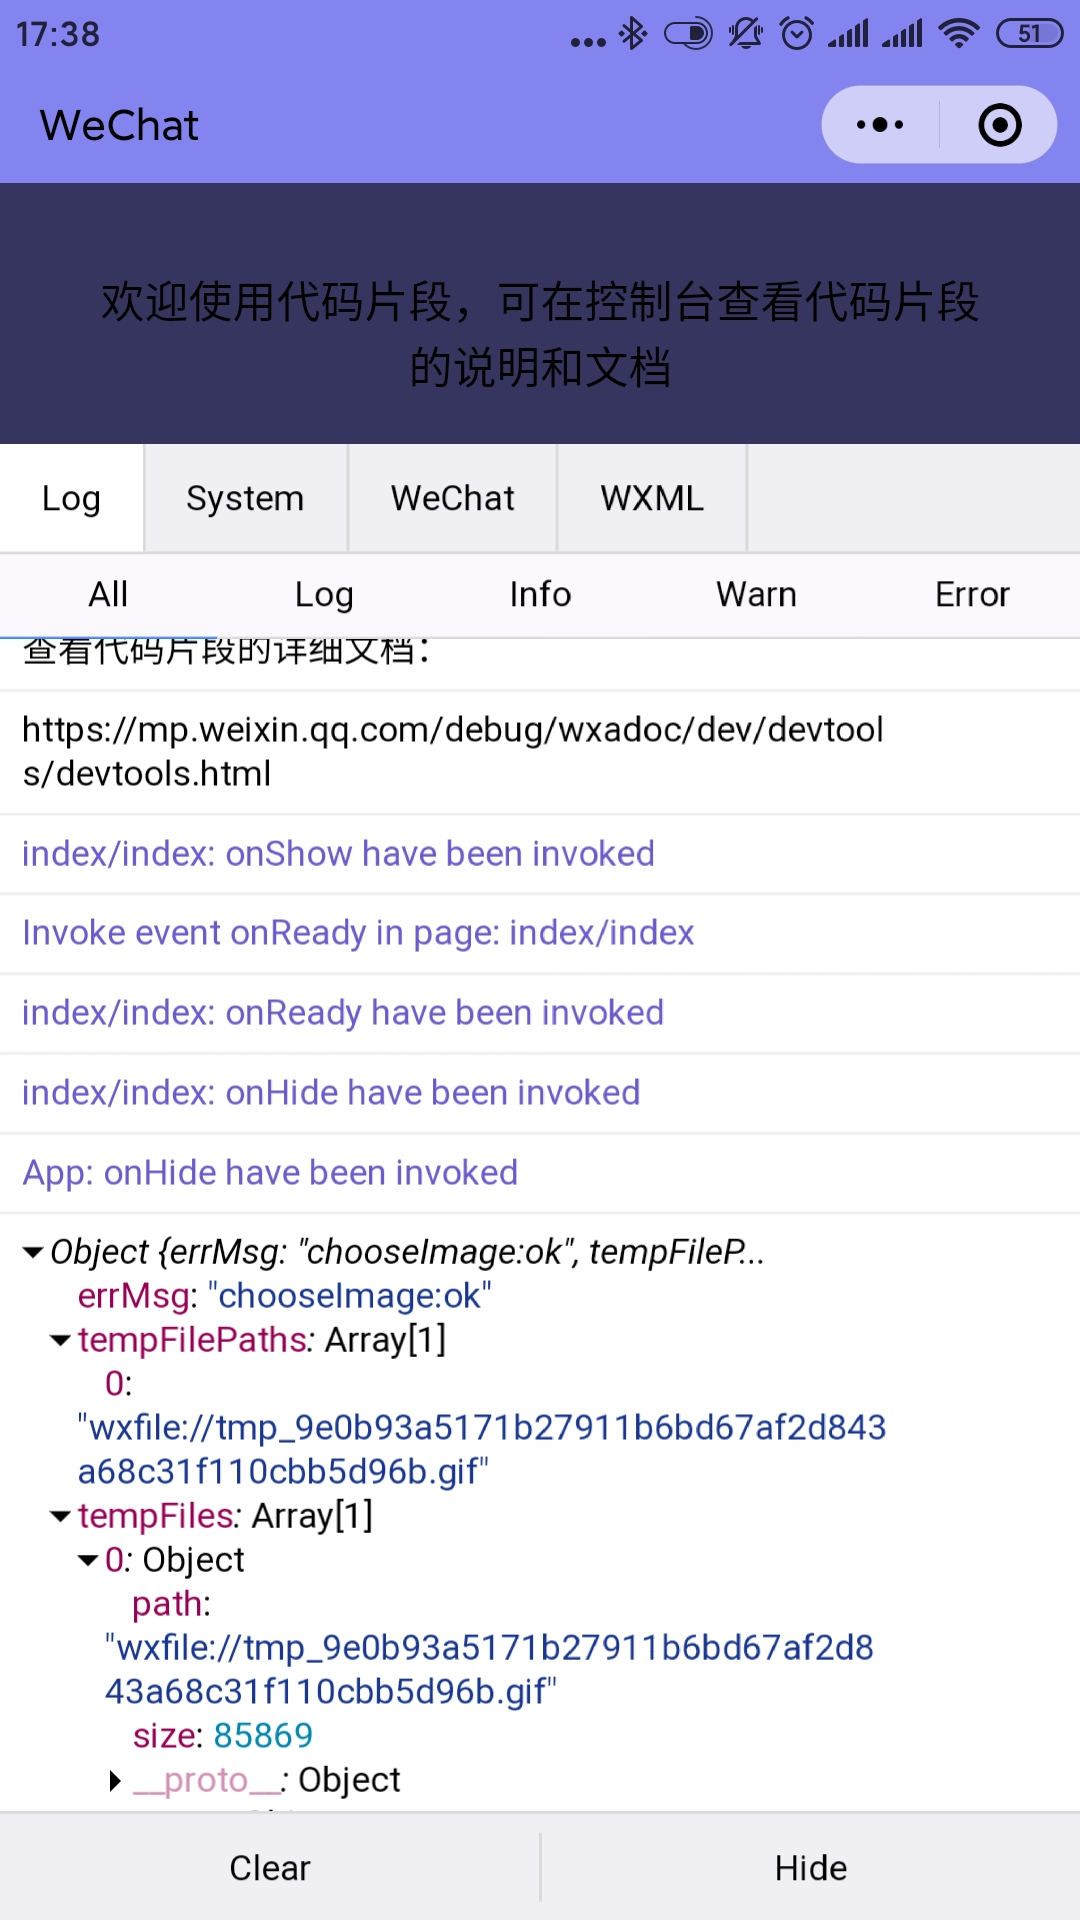This screenshot has height=1920, width=1080.
Task: Filter console by Log level
Action: (324, 595)
